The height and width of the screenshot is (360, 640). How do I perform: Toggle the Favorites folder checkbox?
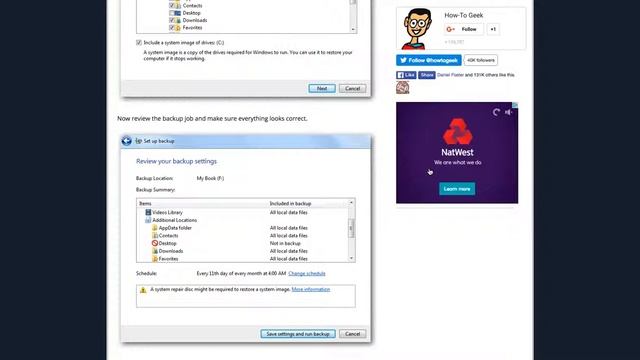point(172,28)
